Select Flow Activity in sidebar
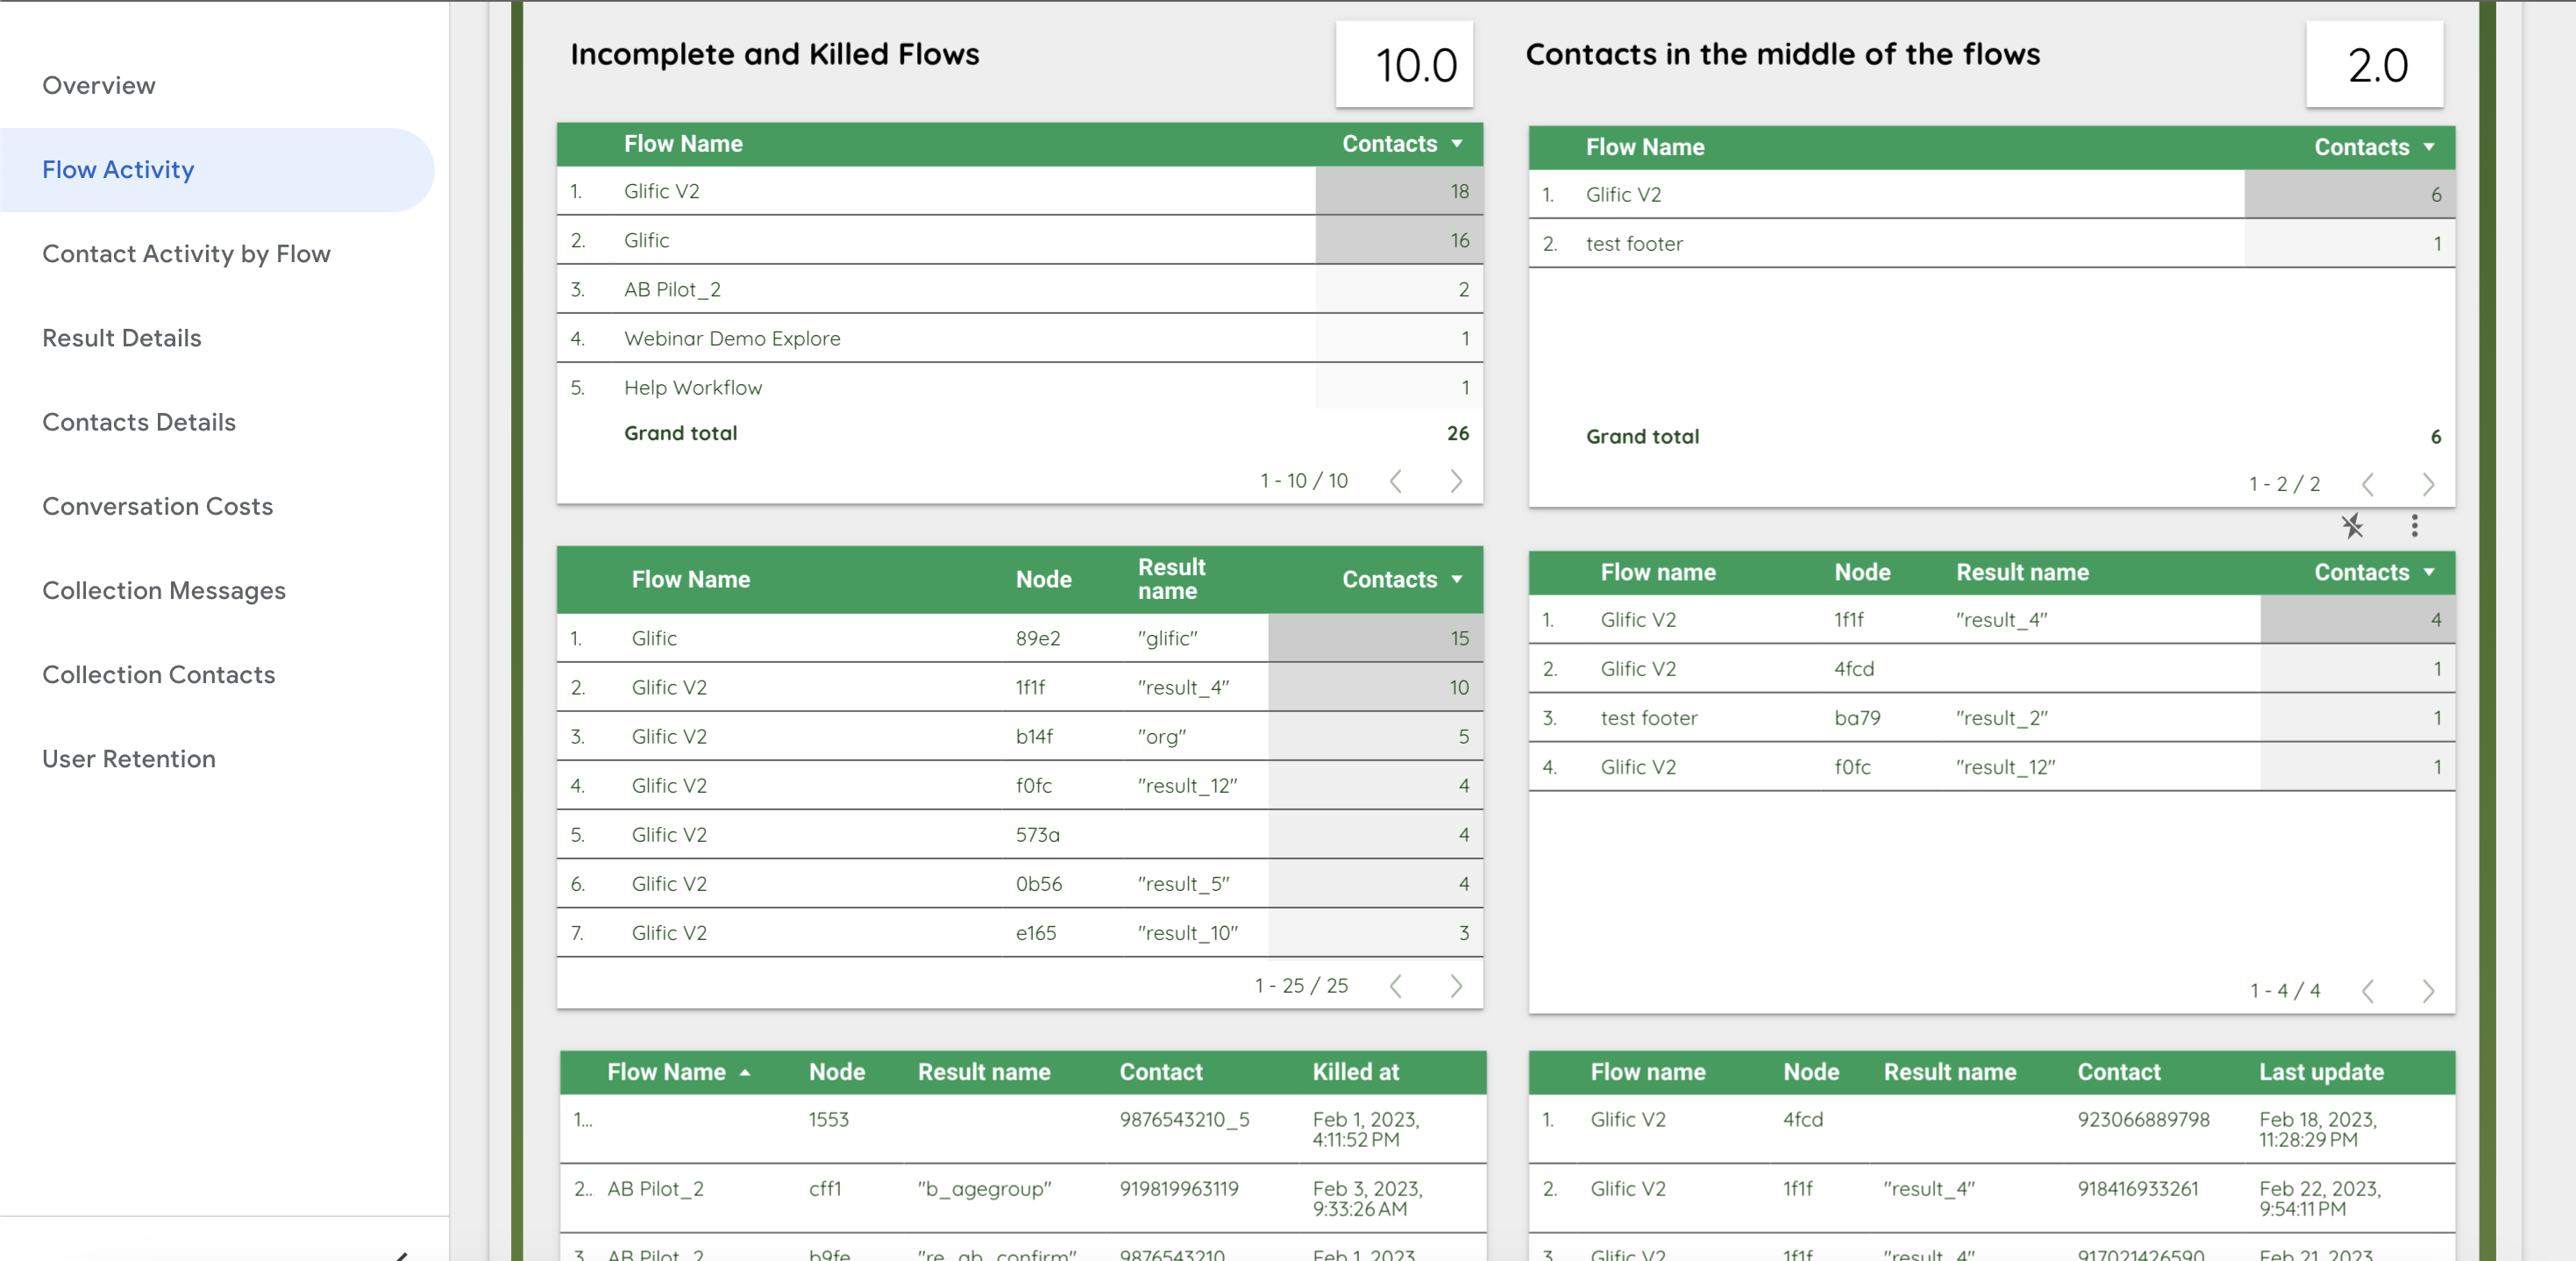The image size is (2576, 1261). click(x=215, y=170)
